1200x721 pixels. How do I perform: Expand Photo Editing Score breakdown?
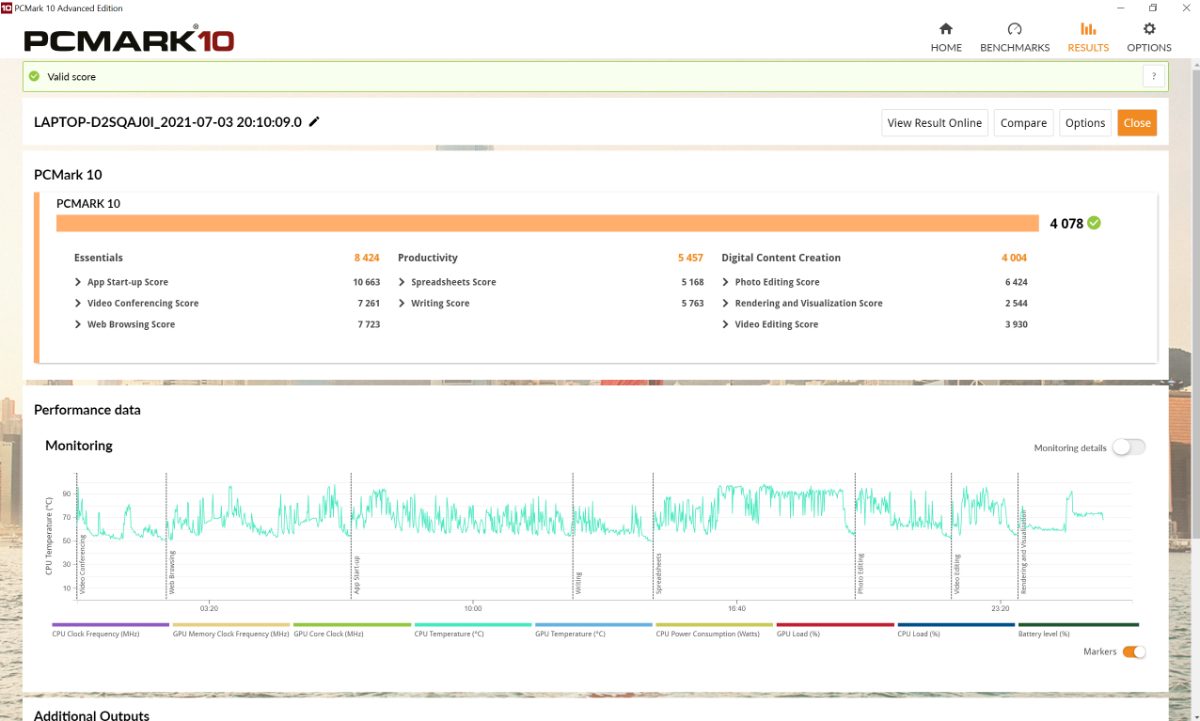pyautogui.click(x=726, y=282)
